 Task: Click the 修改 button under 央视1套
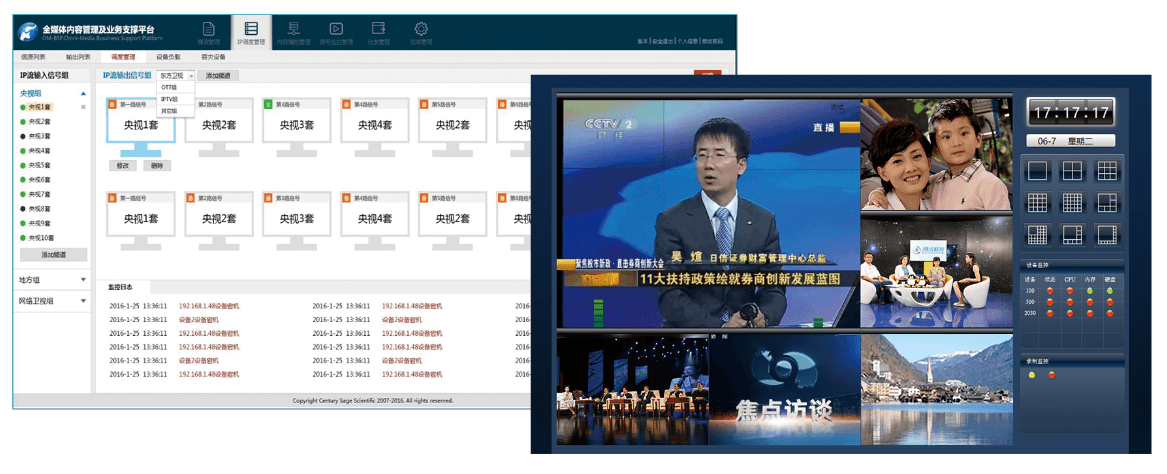coord(123,165)
